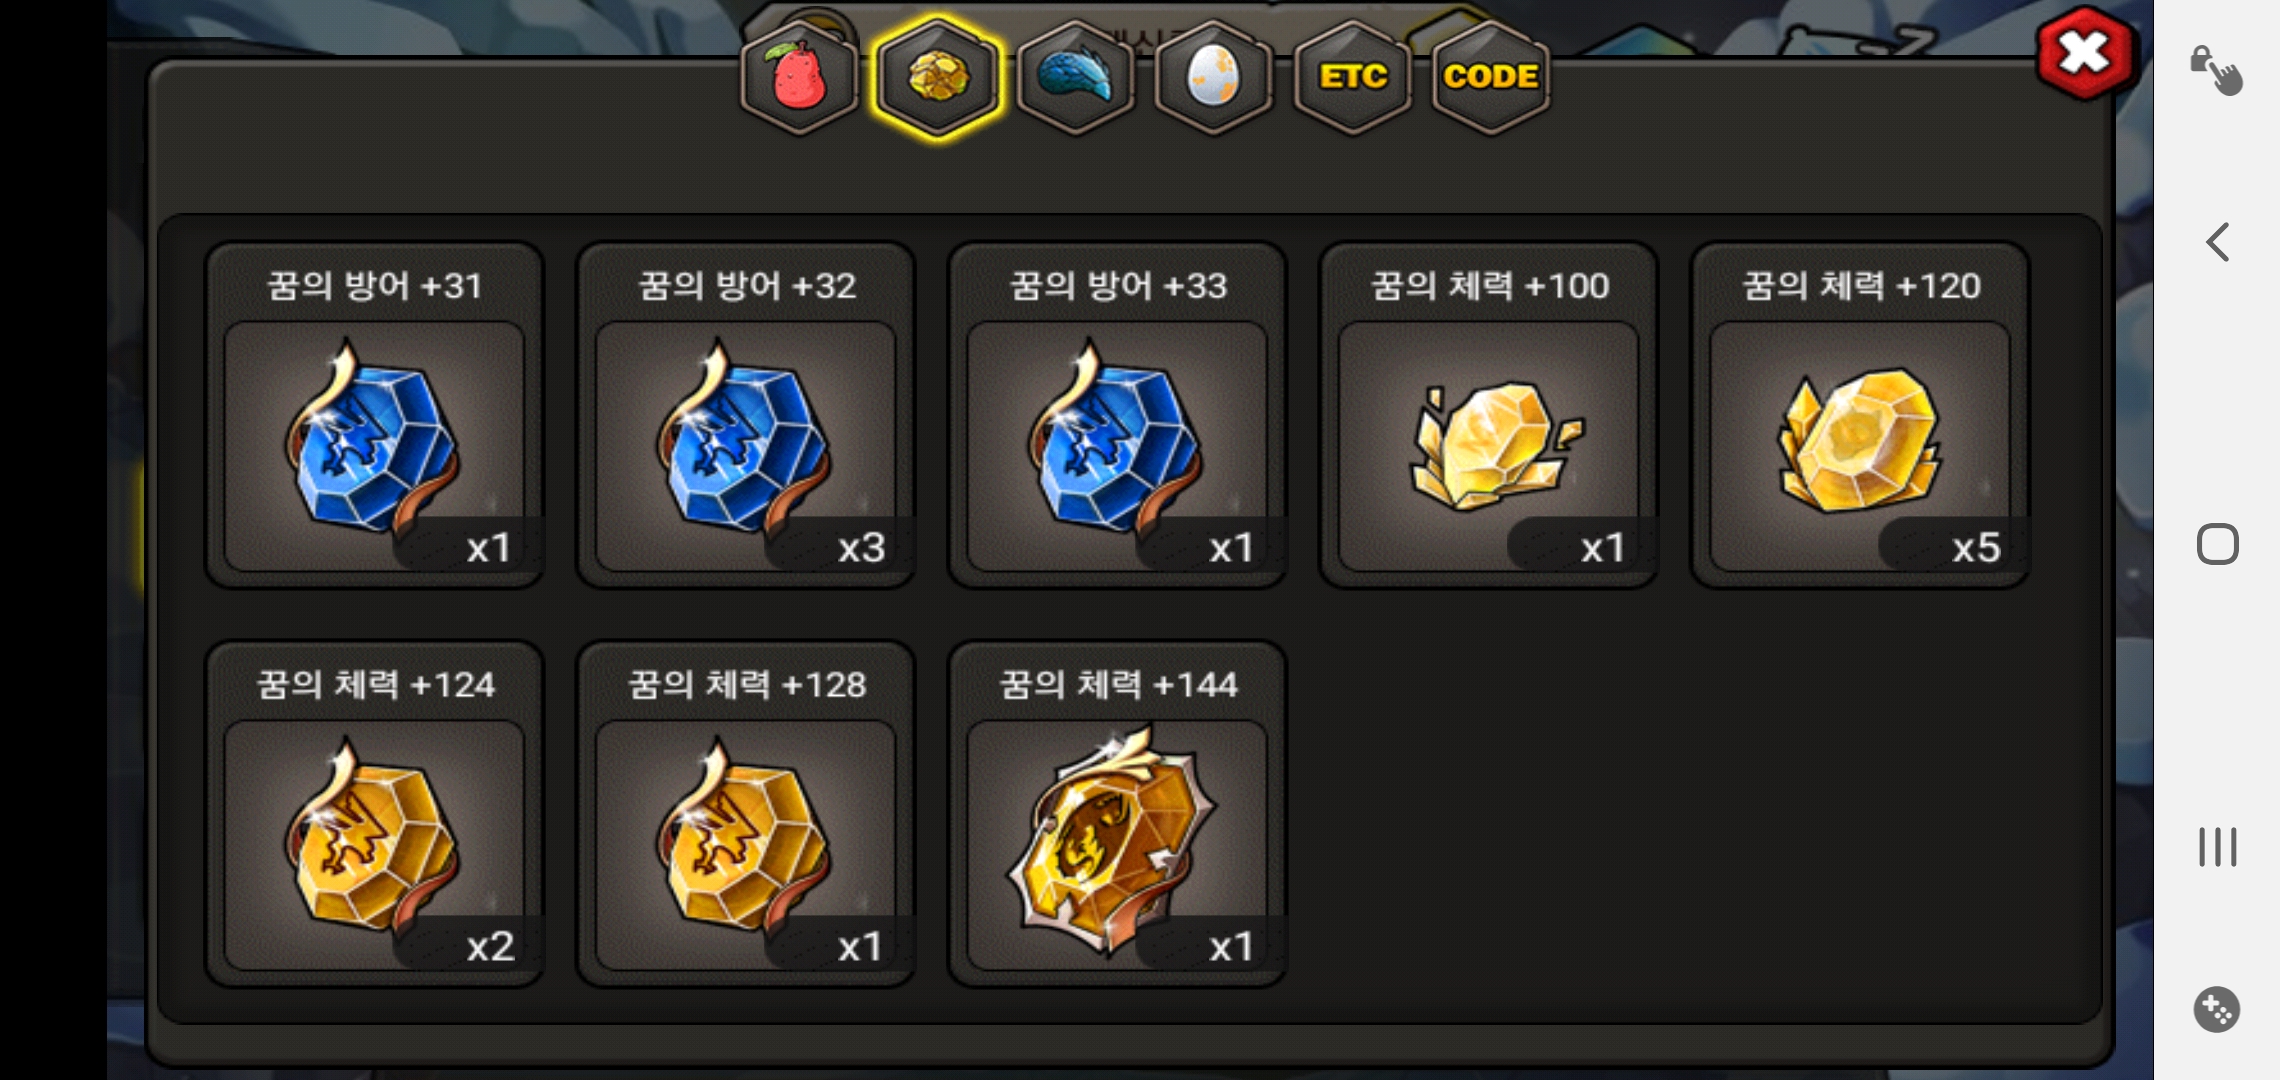Open the game tools controller icon
2280x1080 pixels.
pos(2217,1009)
